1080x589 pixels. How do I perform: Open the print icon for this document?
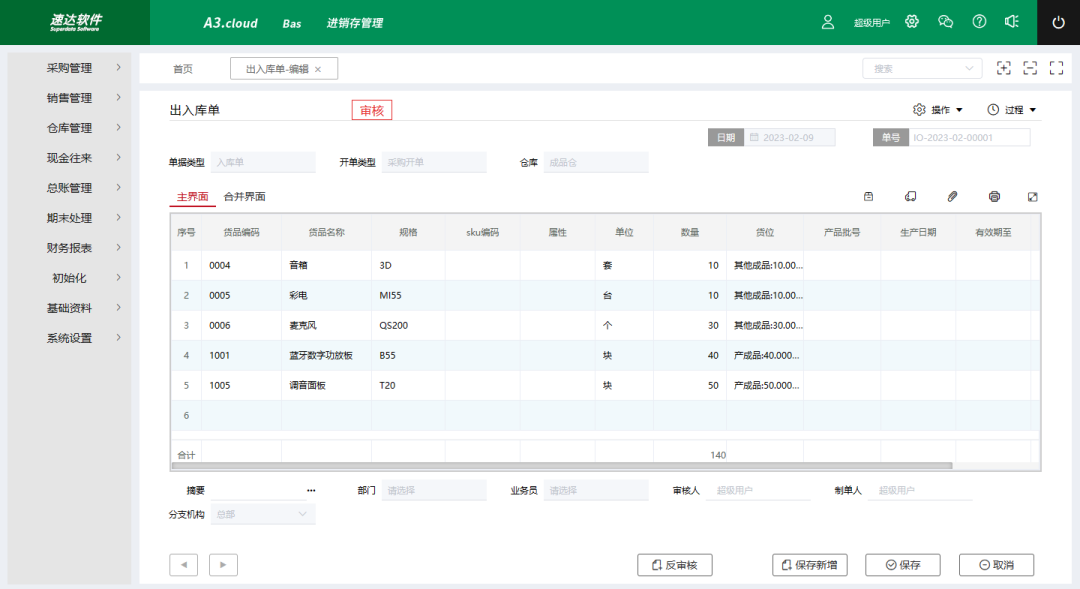[994, 197]
